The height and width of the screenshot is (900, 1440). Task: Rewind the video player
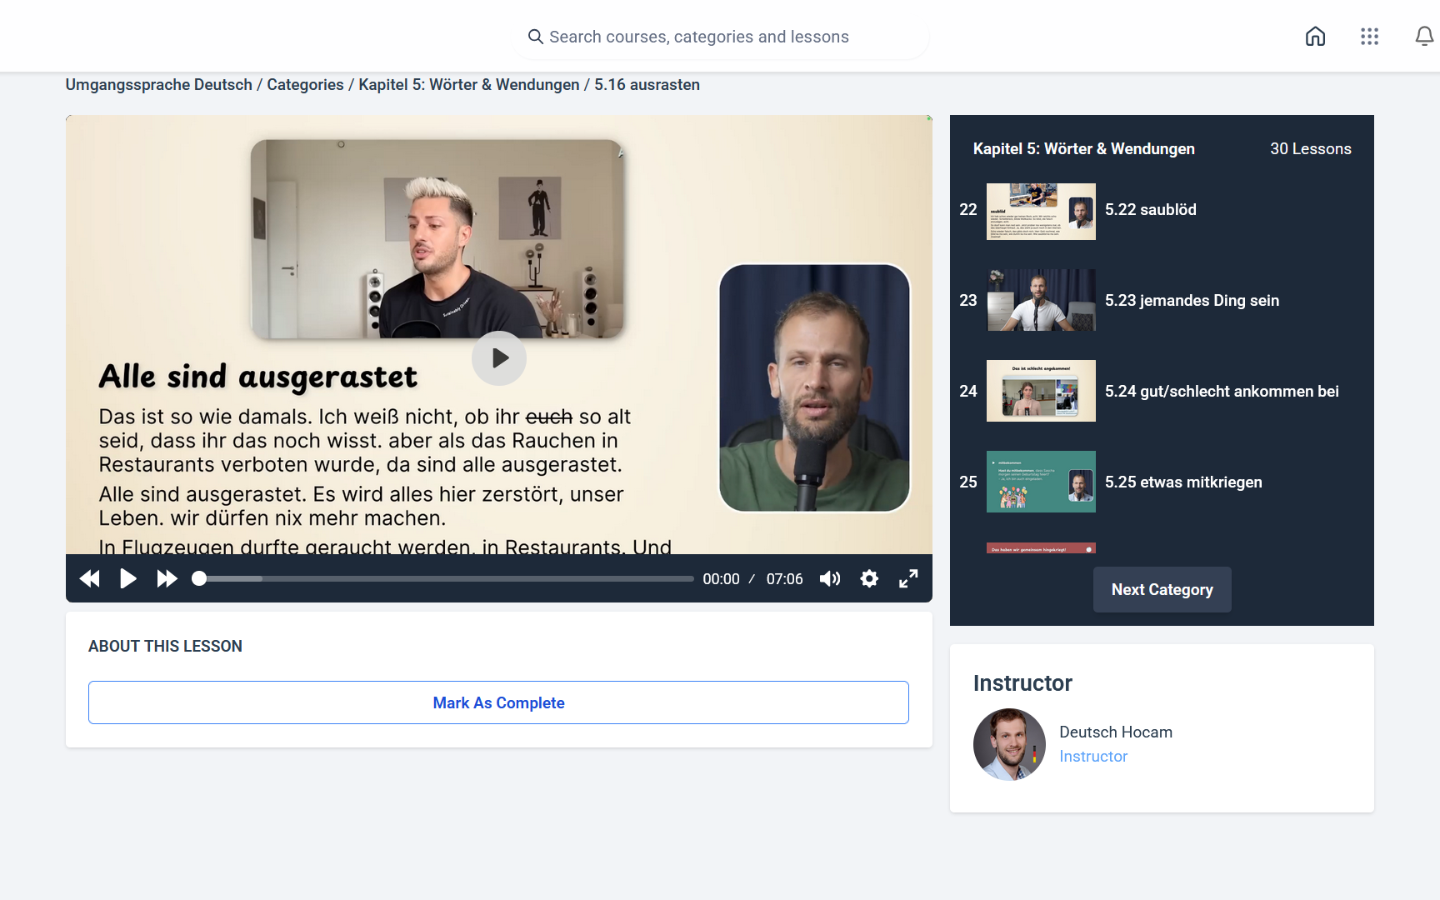[x=90, y=579]
